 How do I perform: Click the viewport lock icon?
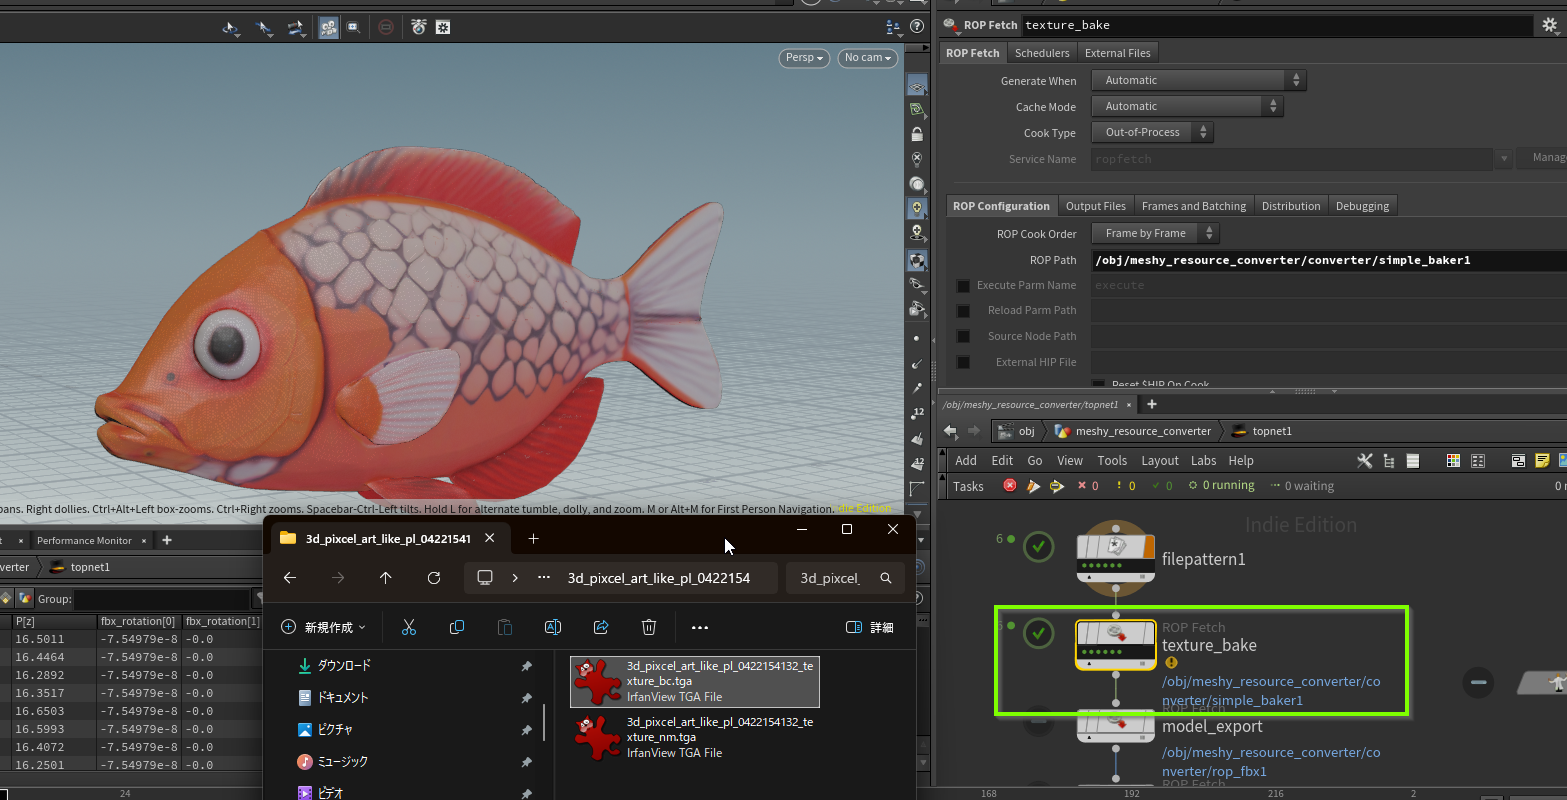point(917,134)
